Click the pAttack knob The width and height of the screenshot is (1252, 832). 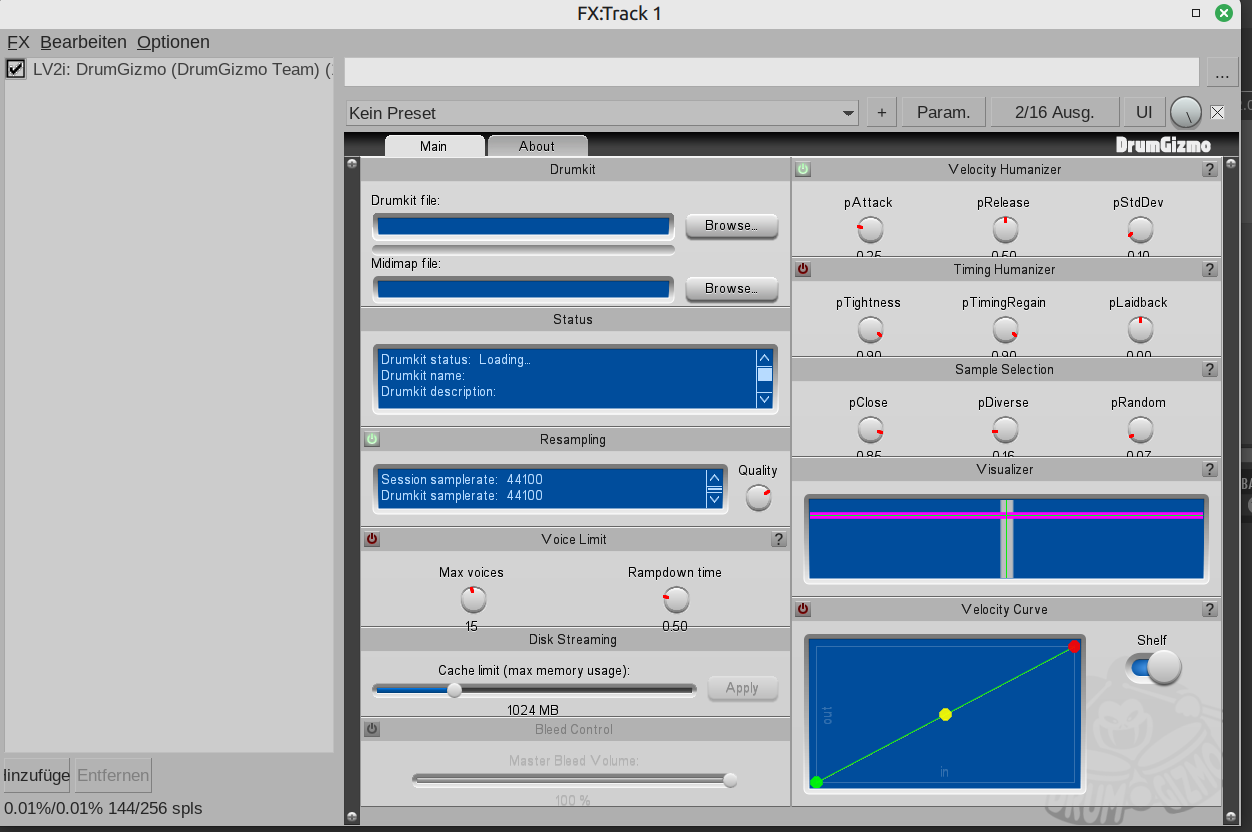point(870,230)
